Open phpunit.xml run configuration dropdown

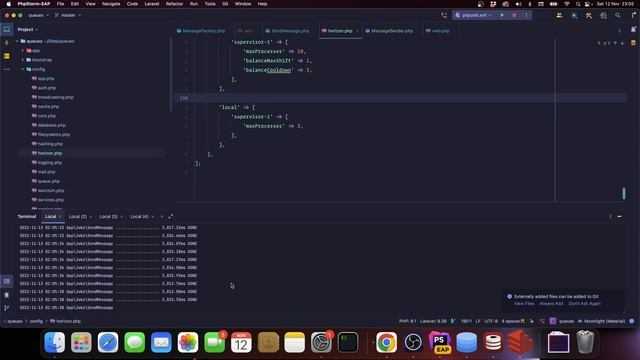(473, 15)
